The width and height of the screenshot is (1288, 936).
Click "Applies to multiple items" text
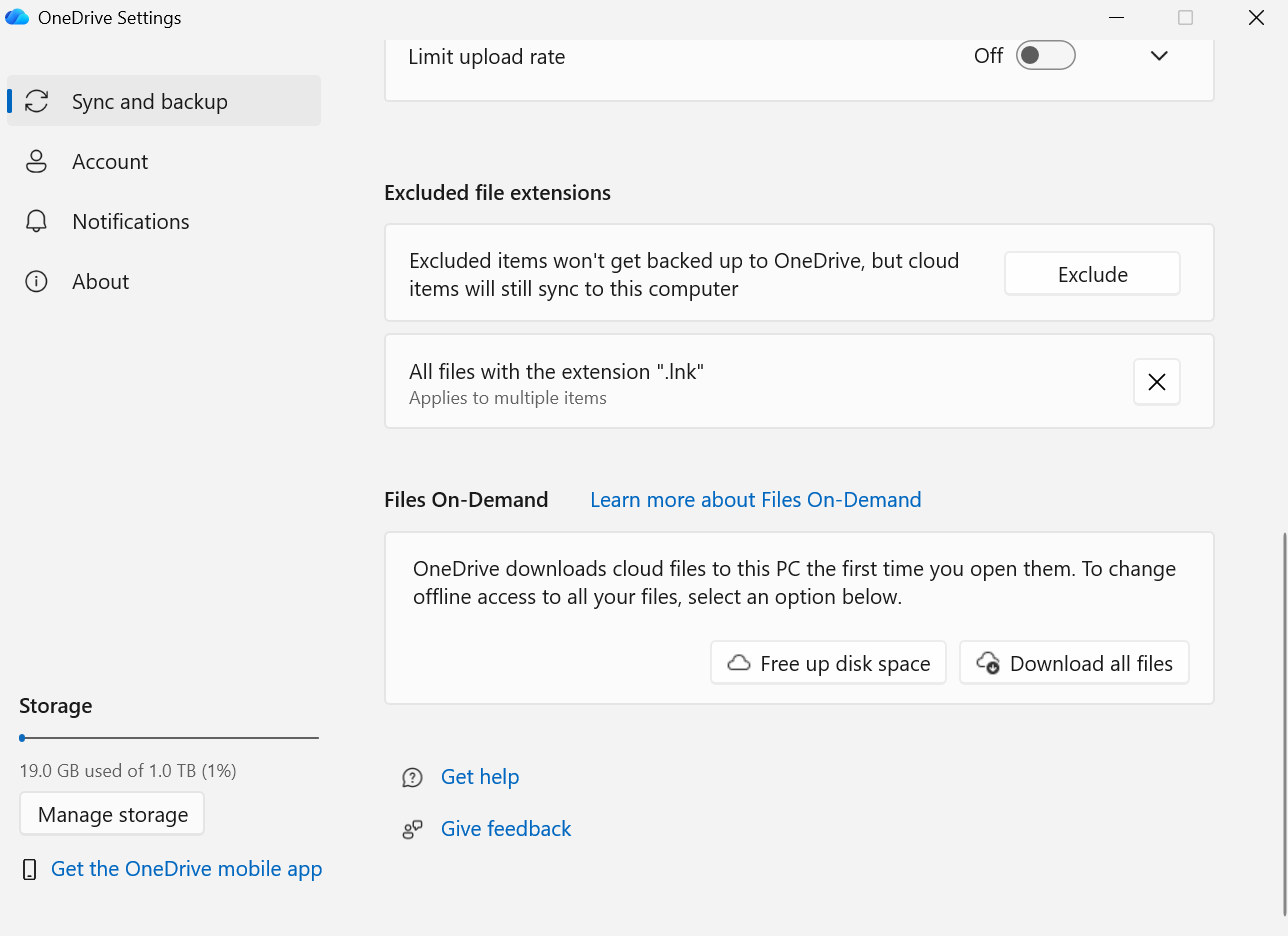[508, 398]
